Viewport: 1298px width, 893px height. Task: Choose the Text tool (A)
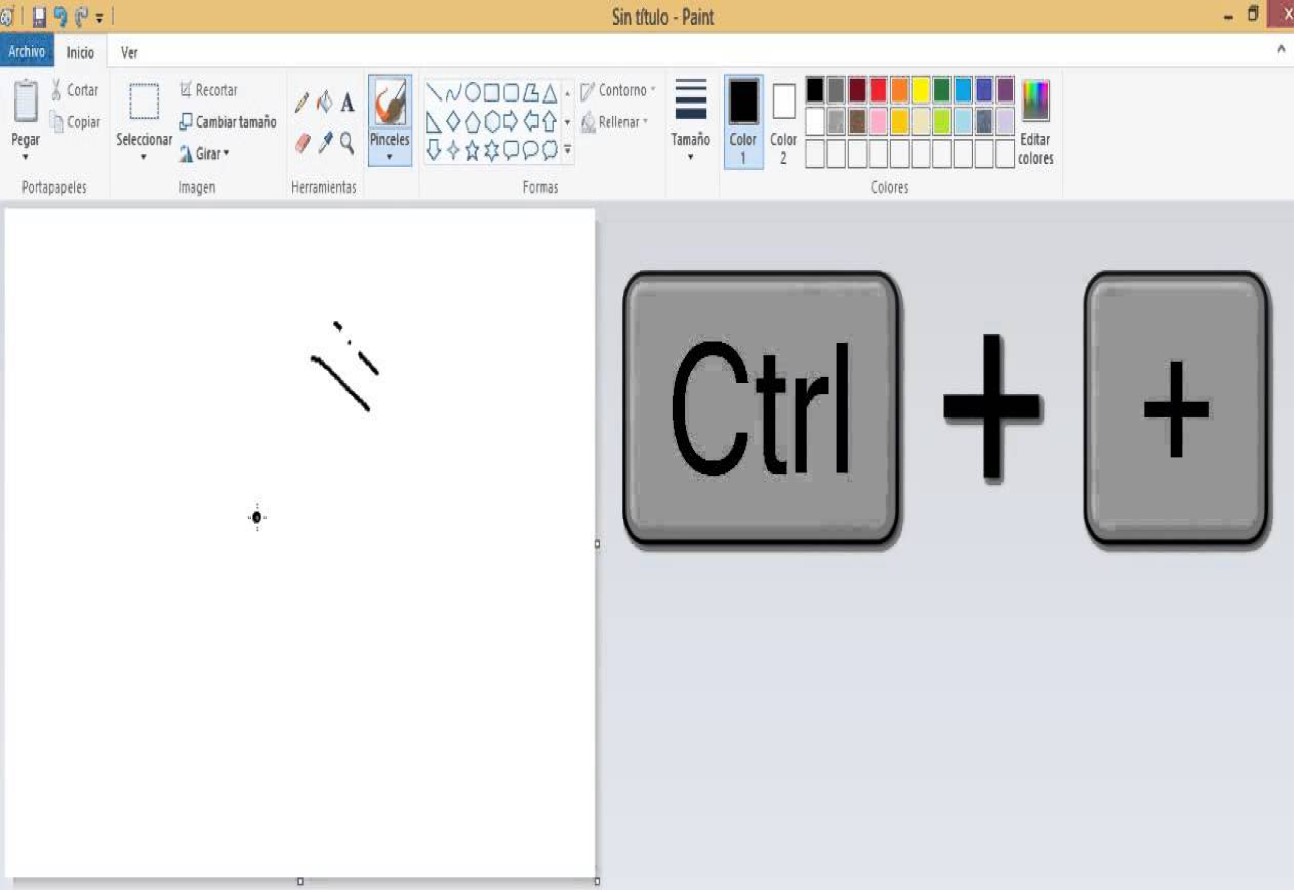pos(345,101)
